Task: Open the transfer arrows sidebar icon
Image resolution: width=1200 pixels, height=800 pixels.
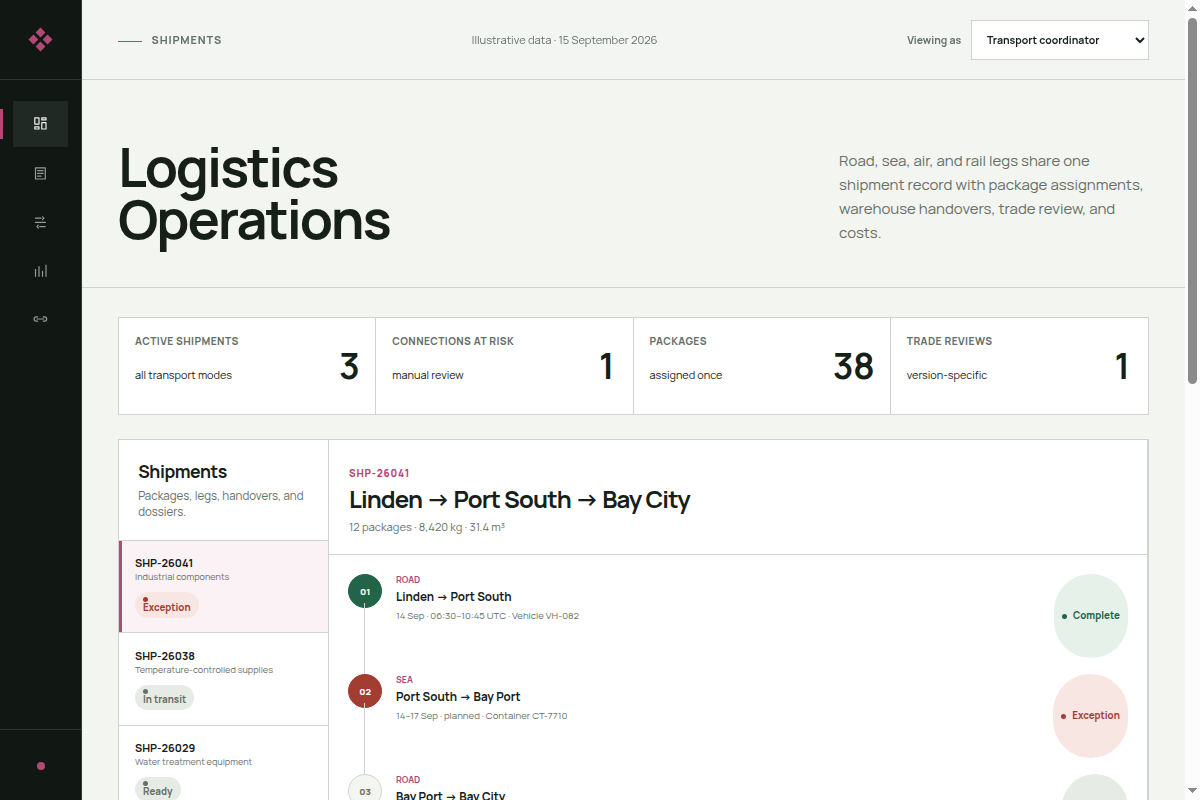Action: point(40,222)
